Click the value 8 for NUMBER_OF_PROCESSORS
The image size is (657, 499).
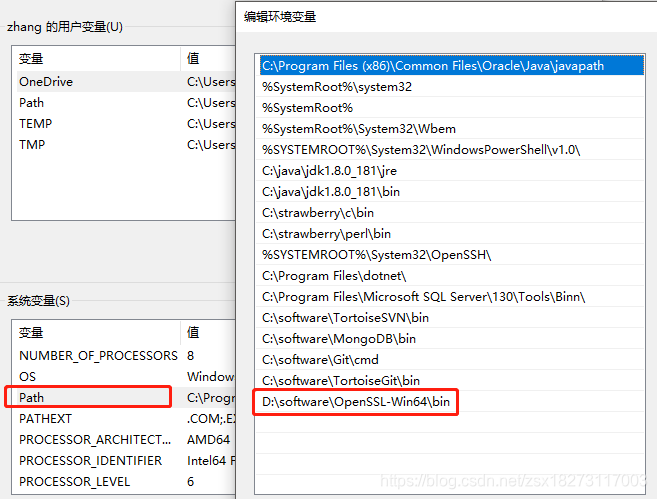(191, 356)
